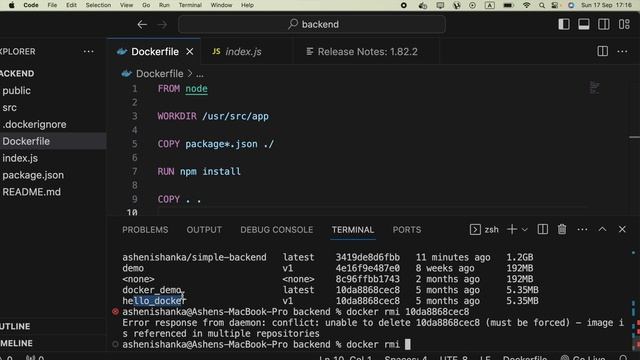Open the launch profile dropdown arrow

pyautogui.click(x=525, y=230)
